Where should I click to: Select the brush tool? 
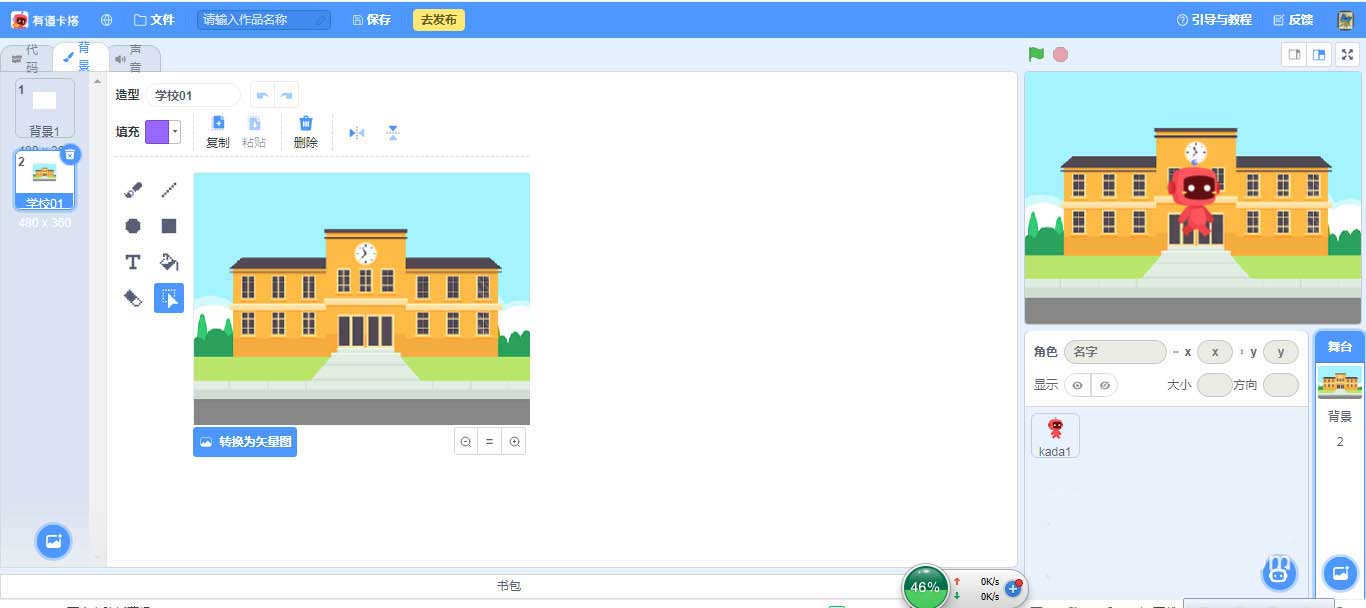[x=133, y=190]
